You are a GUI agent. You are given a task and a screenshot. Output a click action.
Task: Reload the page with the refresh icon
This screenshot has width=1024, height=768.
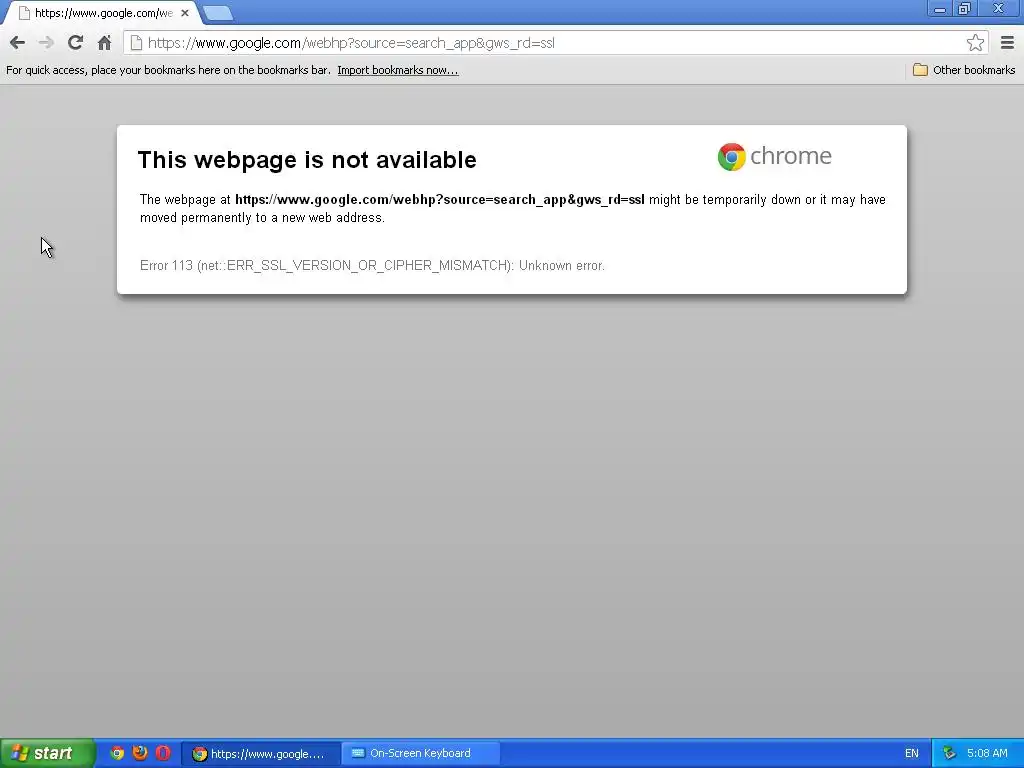(75, 43)
